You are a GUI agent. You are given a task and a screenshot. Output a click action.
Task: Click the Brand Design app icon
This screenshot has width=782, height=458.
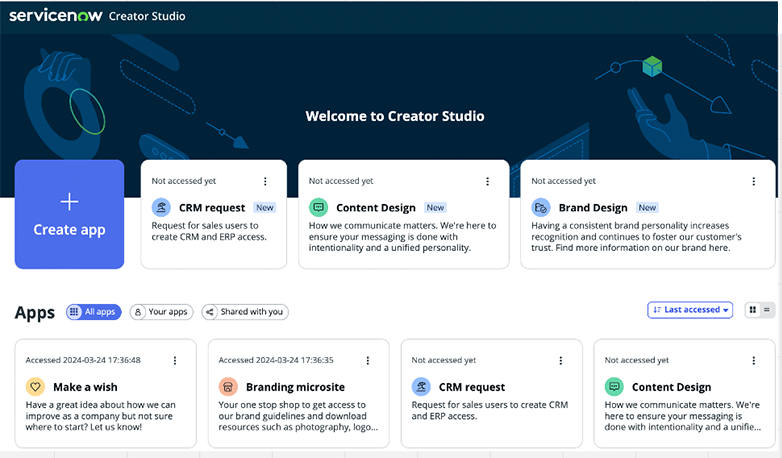(541, 207)
